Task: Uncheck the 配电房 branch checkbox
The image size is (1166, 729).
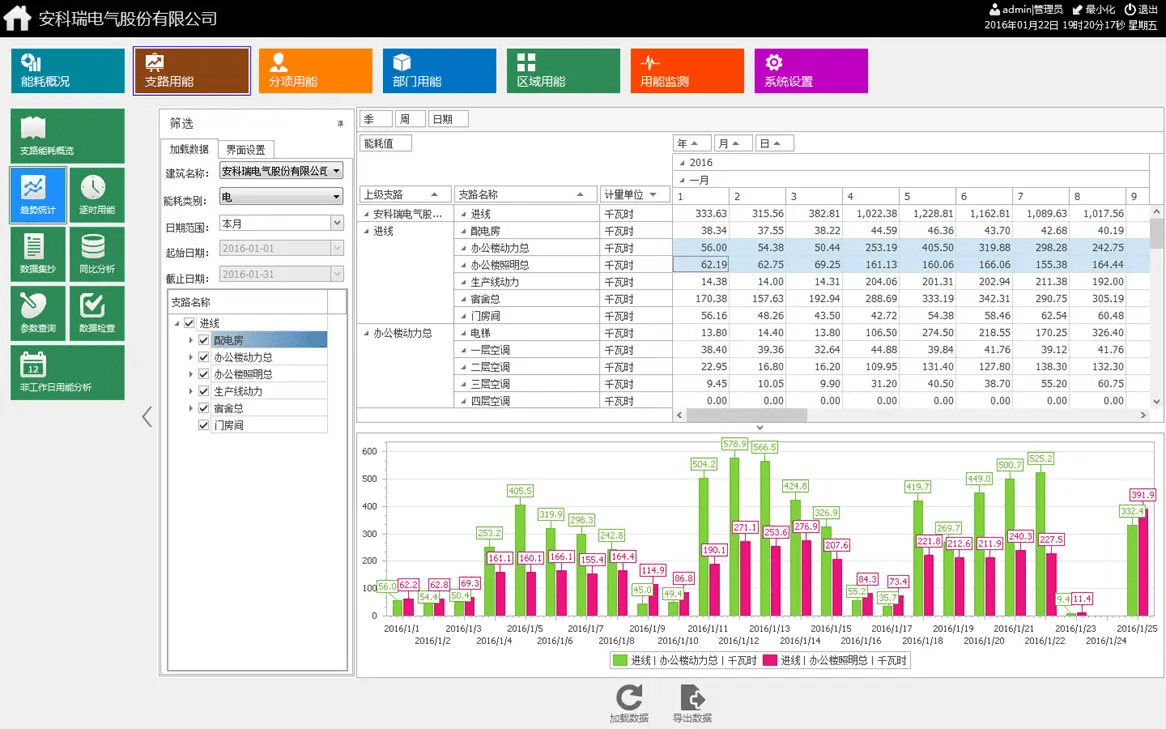Action: [x=204, y=340]
